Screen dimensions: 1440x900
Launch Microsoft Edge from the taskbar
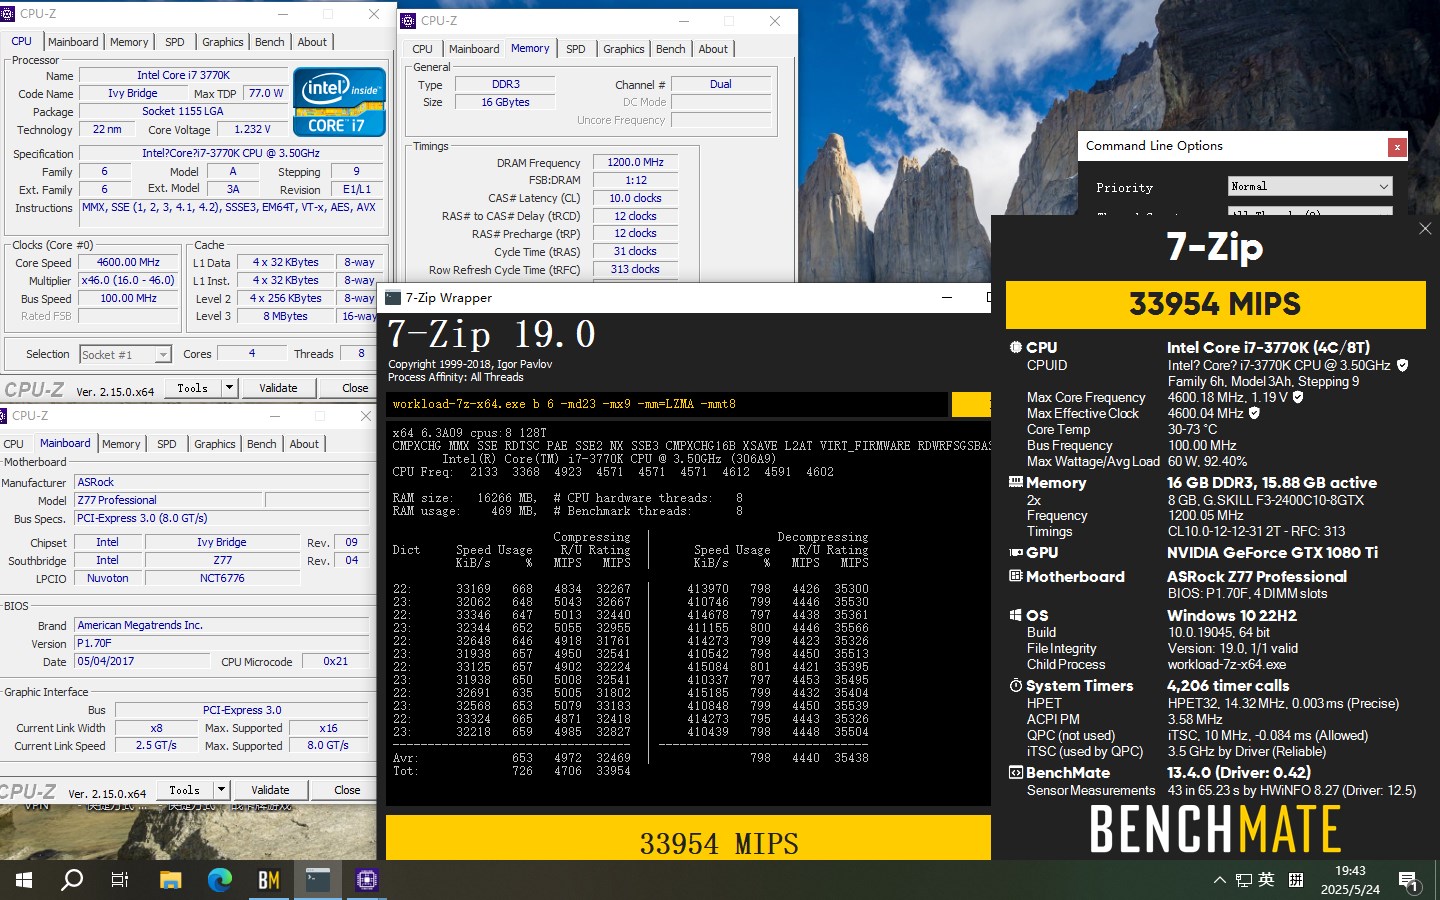[x=220, y=880]
